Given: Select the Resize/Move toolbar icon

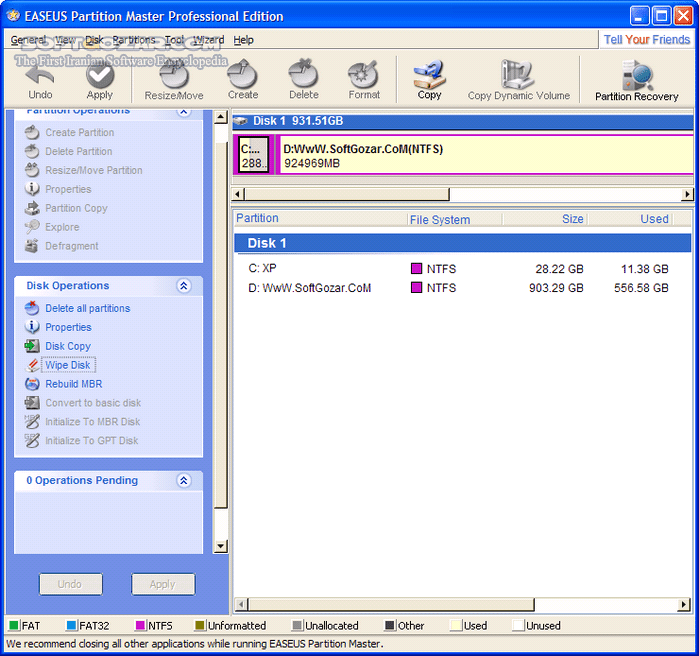Looking at the screenshot, I should 174,75.
